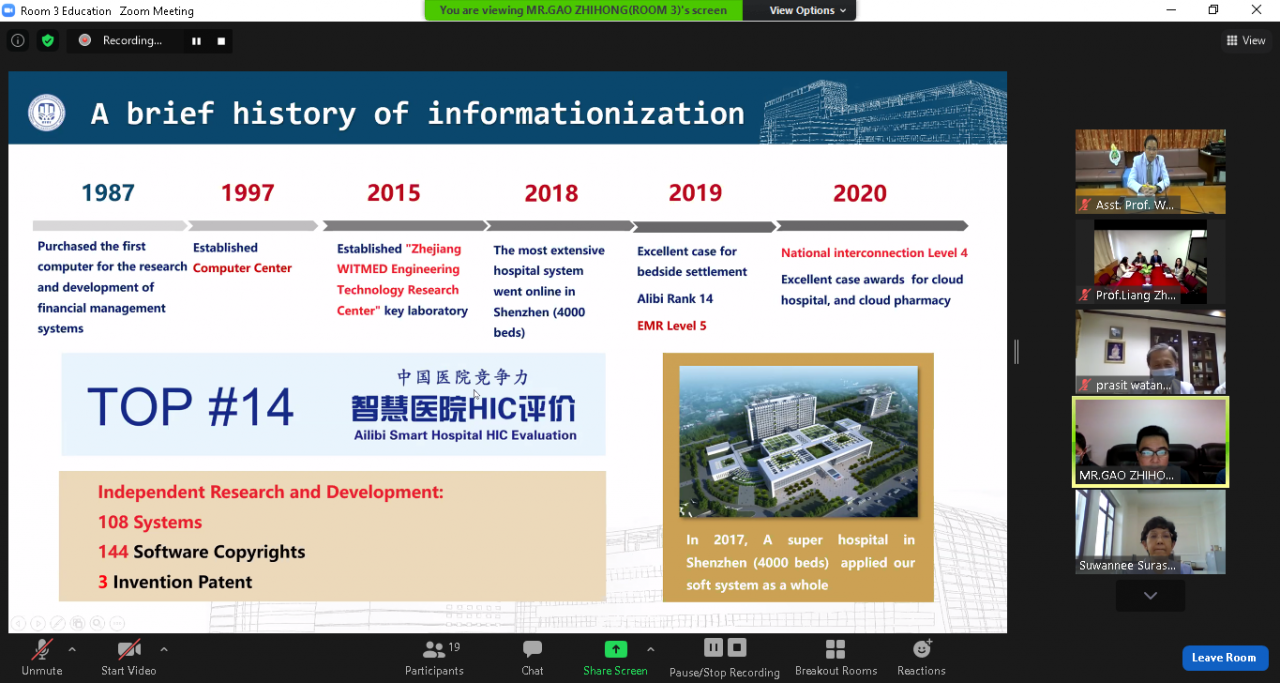Screen dimensions: 1280x683
Task: Open Breakout Rooms
Action: 835,657
